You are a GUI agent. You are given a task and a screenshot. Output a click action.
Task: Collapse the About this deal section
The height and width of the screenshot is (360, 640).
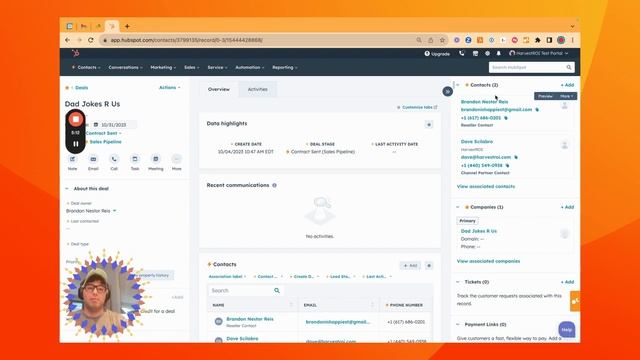[x=67, y=189]
